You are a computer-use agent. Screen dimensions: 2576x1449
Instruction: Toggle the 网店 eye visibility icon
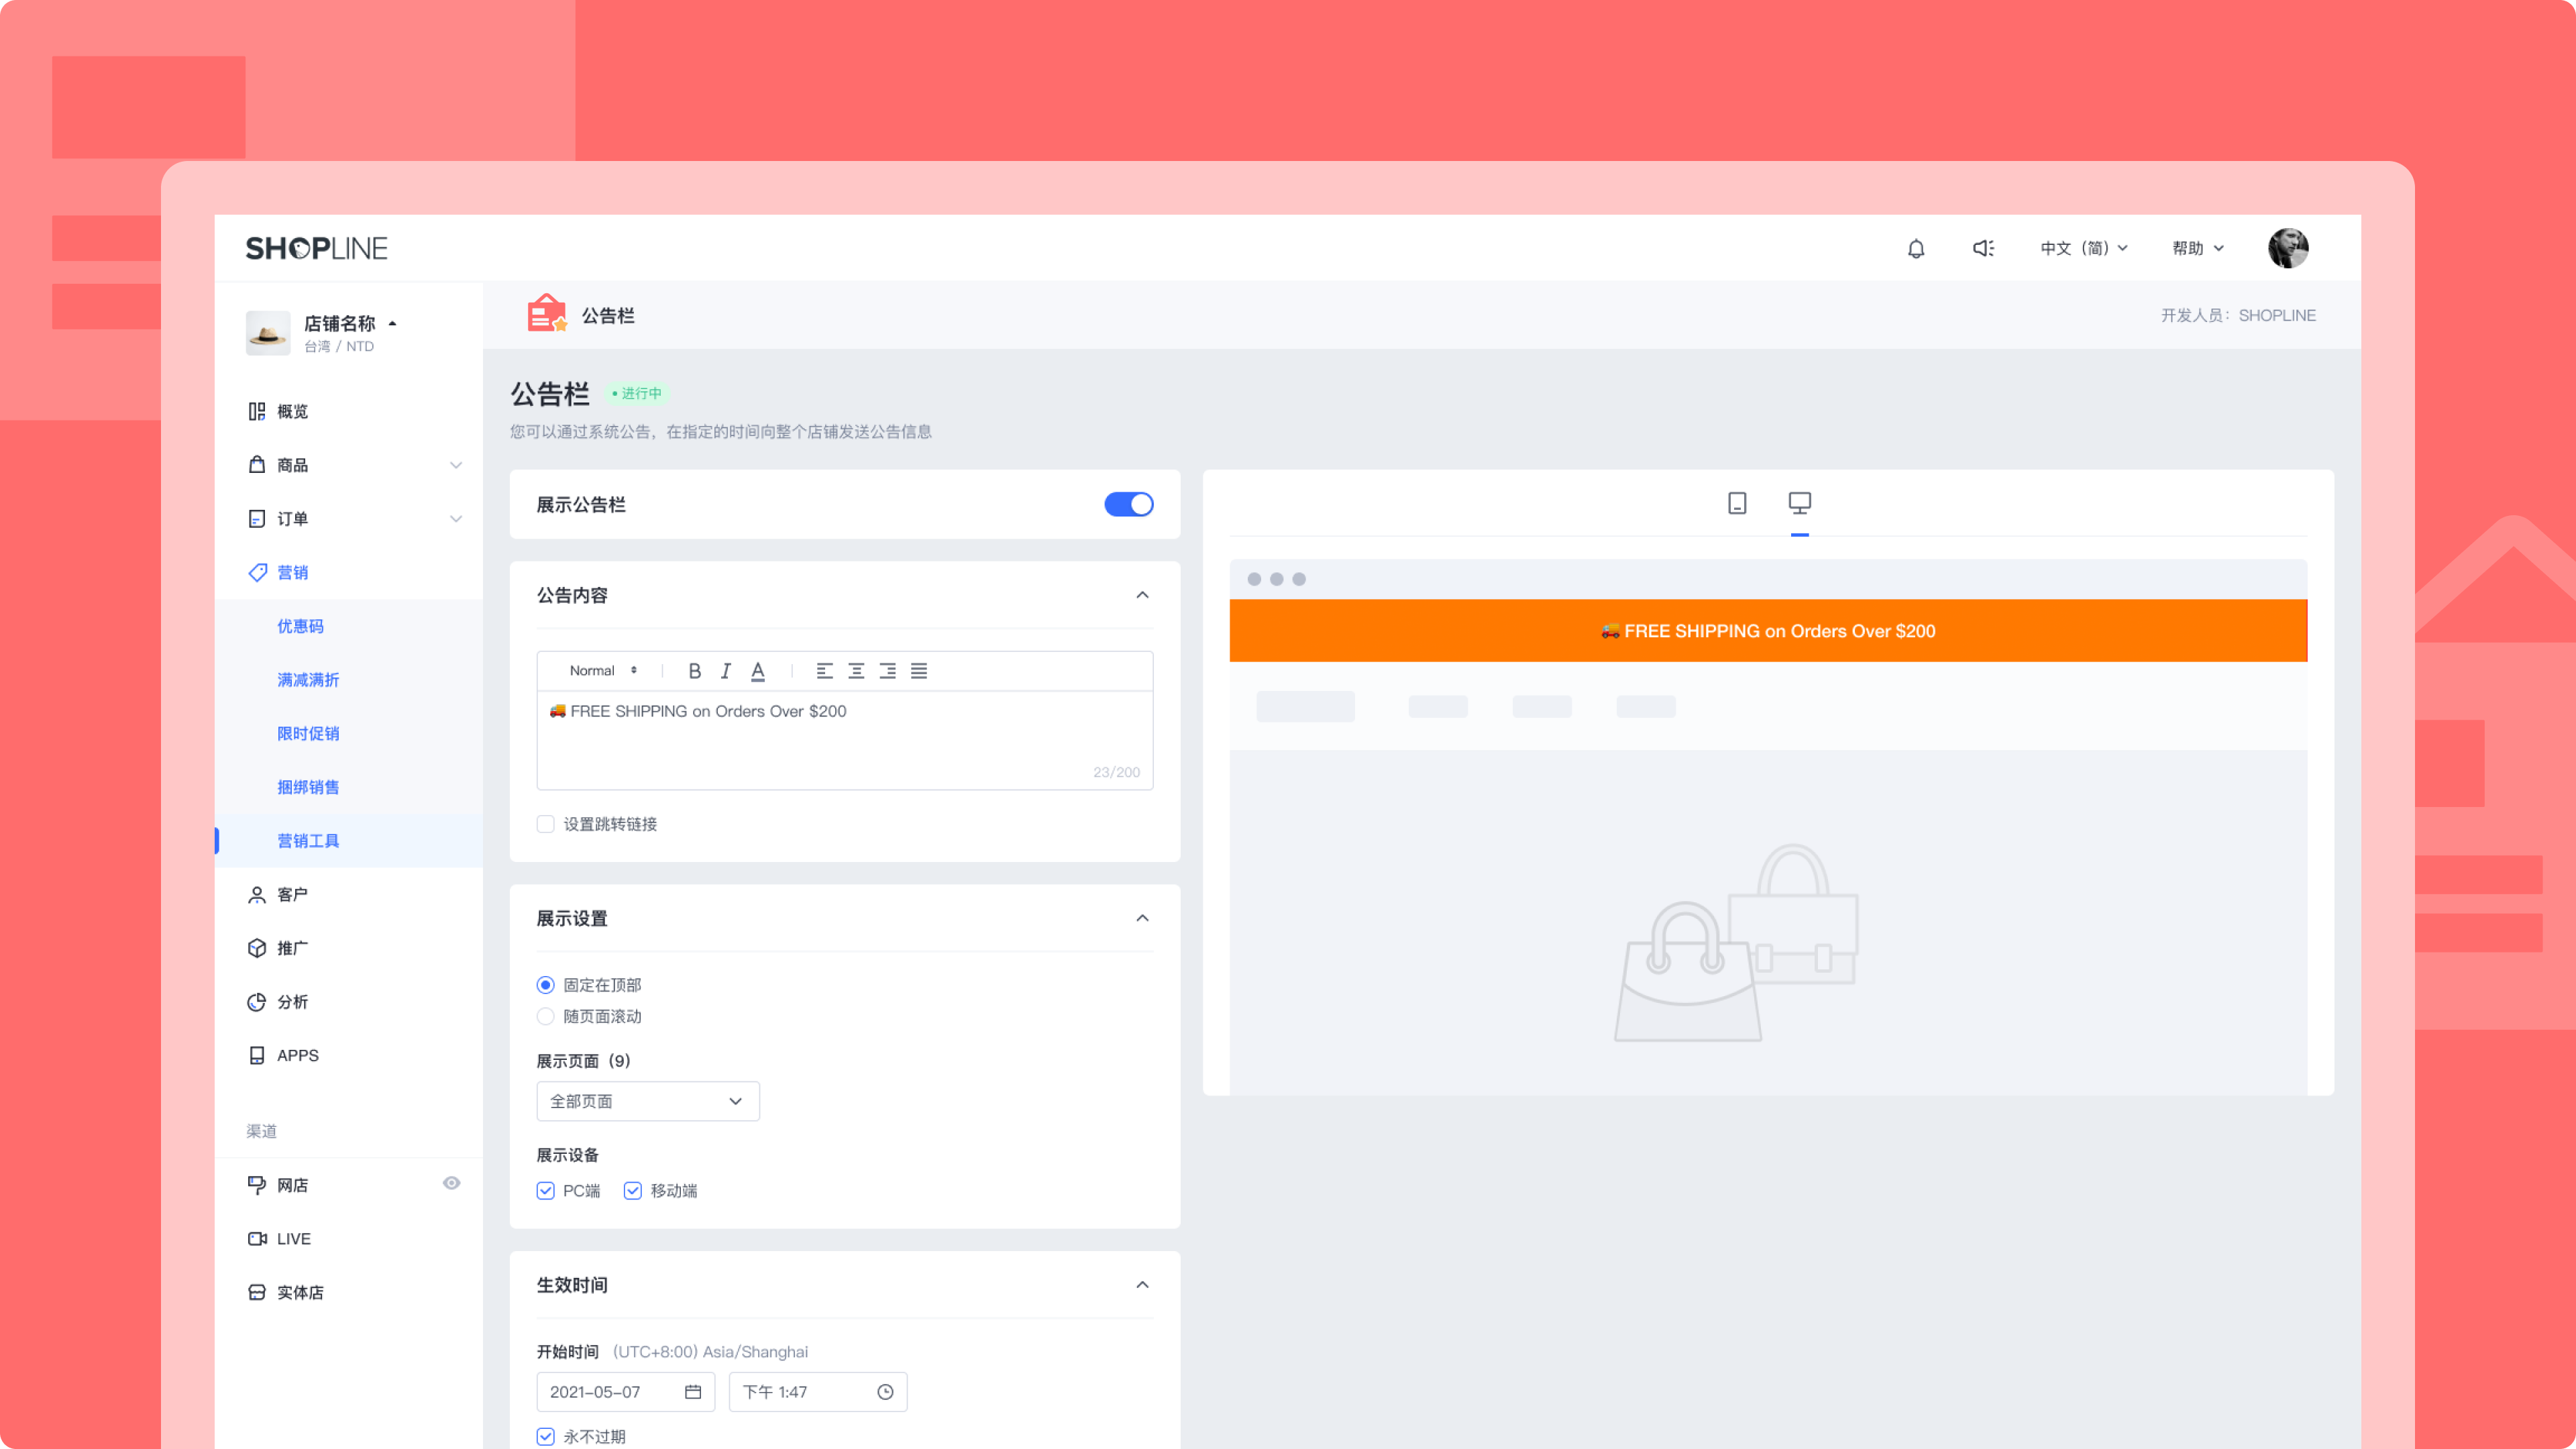tap(452, 1183)
